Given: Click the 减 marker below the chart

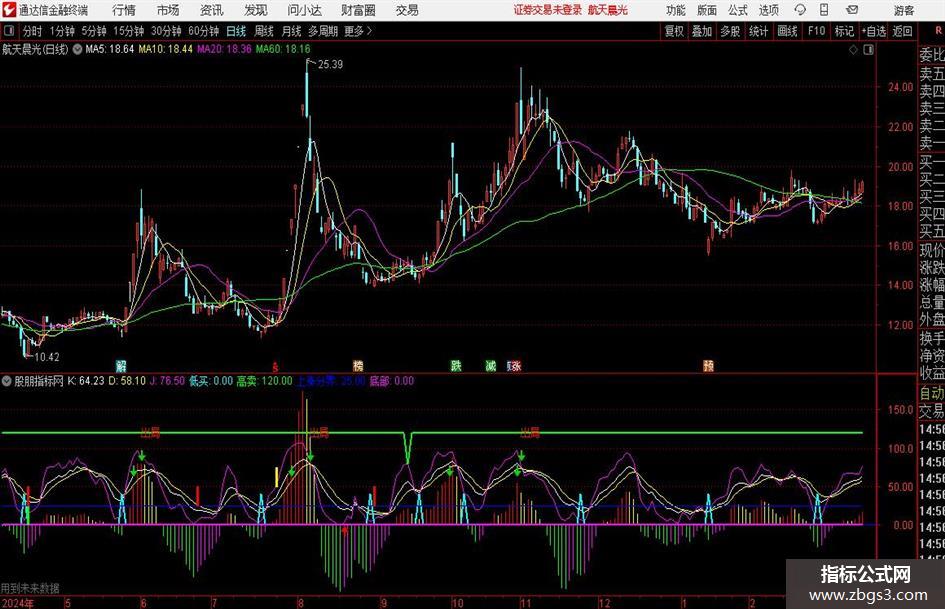Looking at the screenshot, I should click(491, 365).
